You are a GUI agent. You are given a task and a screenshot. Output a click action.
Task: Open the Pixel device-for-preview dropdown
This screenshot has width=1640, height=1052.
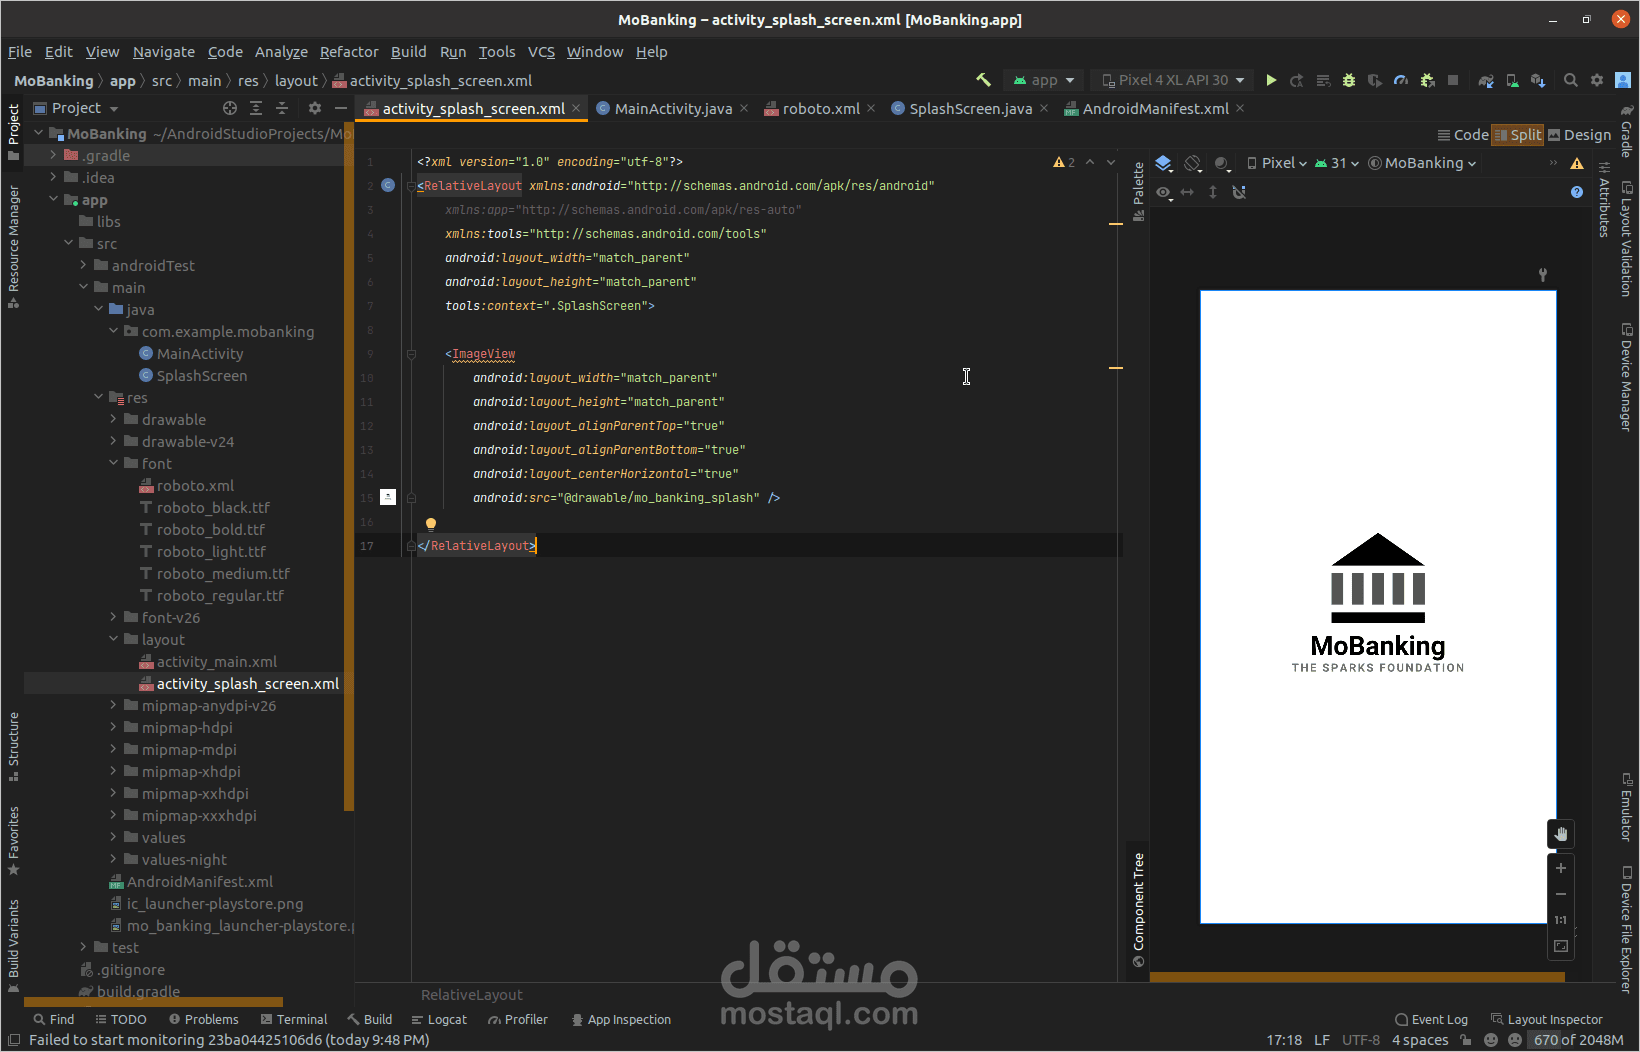click(x=1277, y=163)
